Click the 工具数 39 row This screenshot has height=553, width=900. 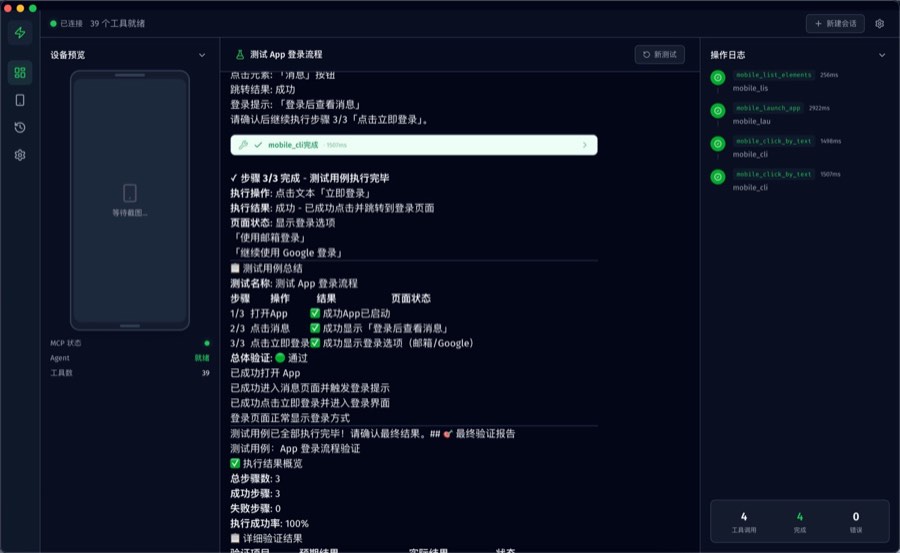[x=130, y=373]
